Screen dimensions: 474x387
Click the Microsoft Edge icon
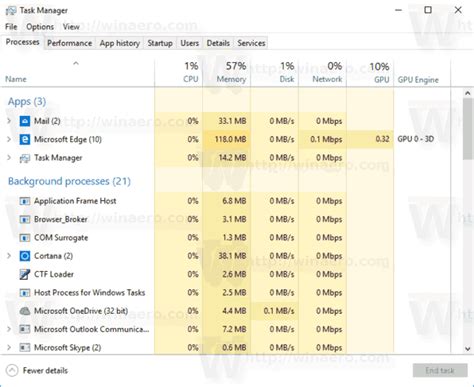coord(25,139)
